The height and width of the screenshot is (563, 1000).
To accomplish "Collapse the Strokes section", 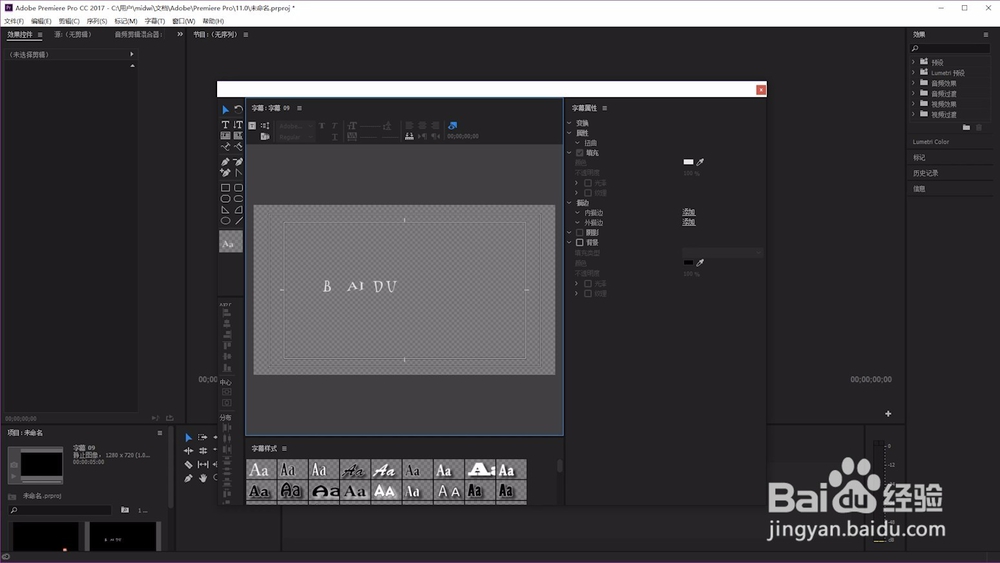I will [x=570, y=203].
